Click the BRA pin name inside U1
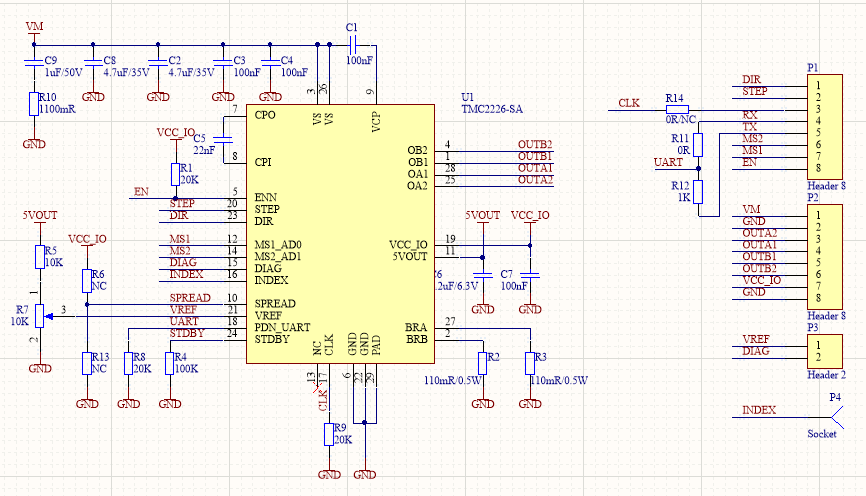The width and height of the screenshot is (866, 496). 416,328
